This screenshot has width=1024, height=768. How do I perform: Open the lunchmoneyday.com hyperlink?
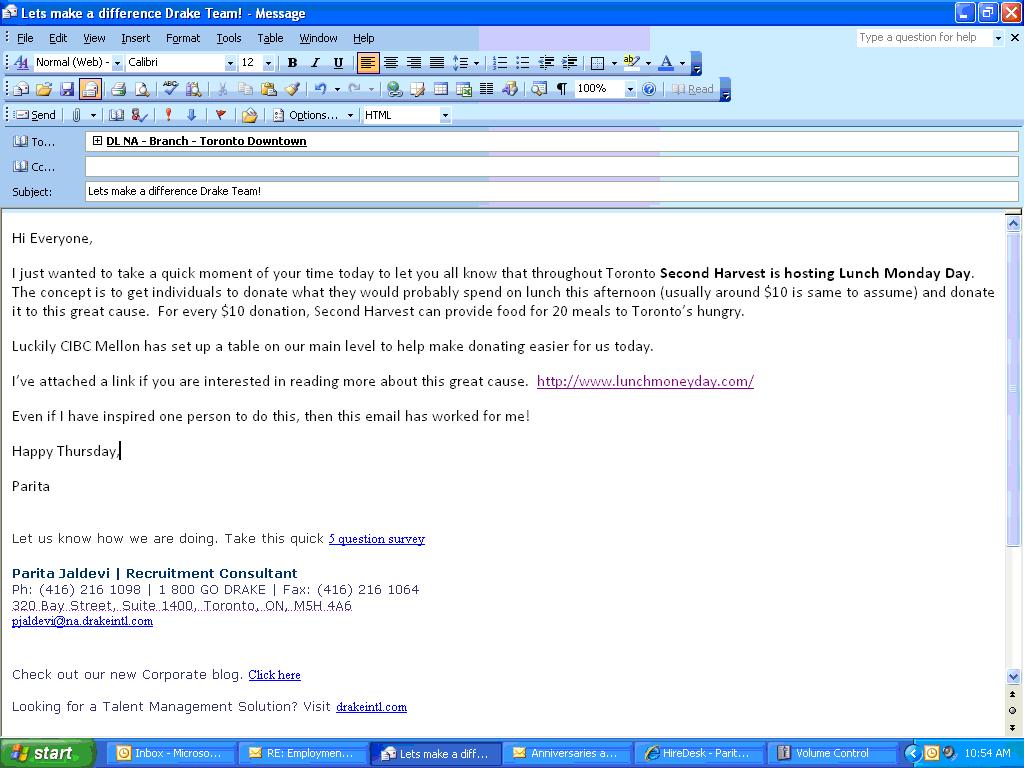click(x=645, y=381)
